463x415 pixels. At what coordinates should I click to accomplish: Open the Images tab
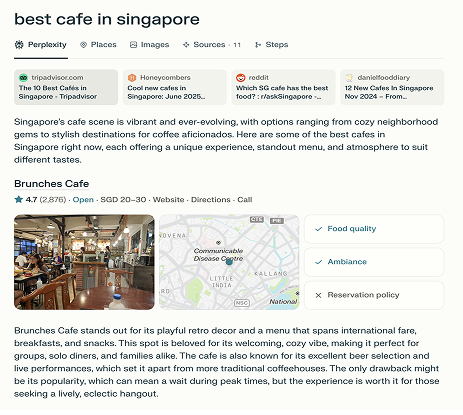coord(149,45)
